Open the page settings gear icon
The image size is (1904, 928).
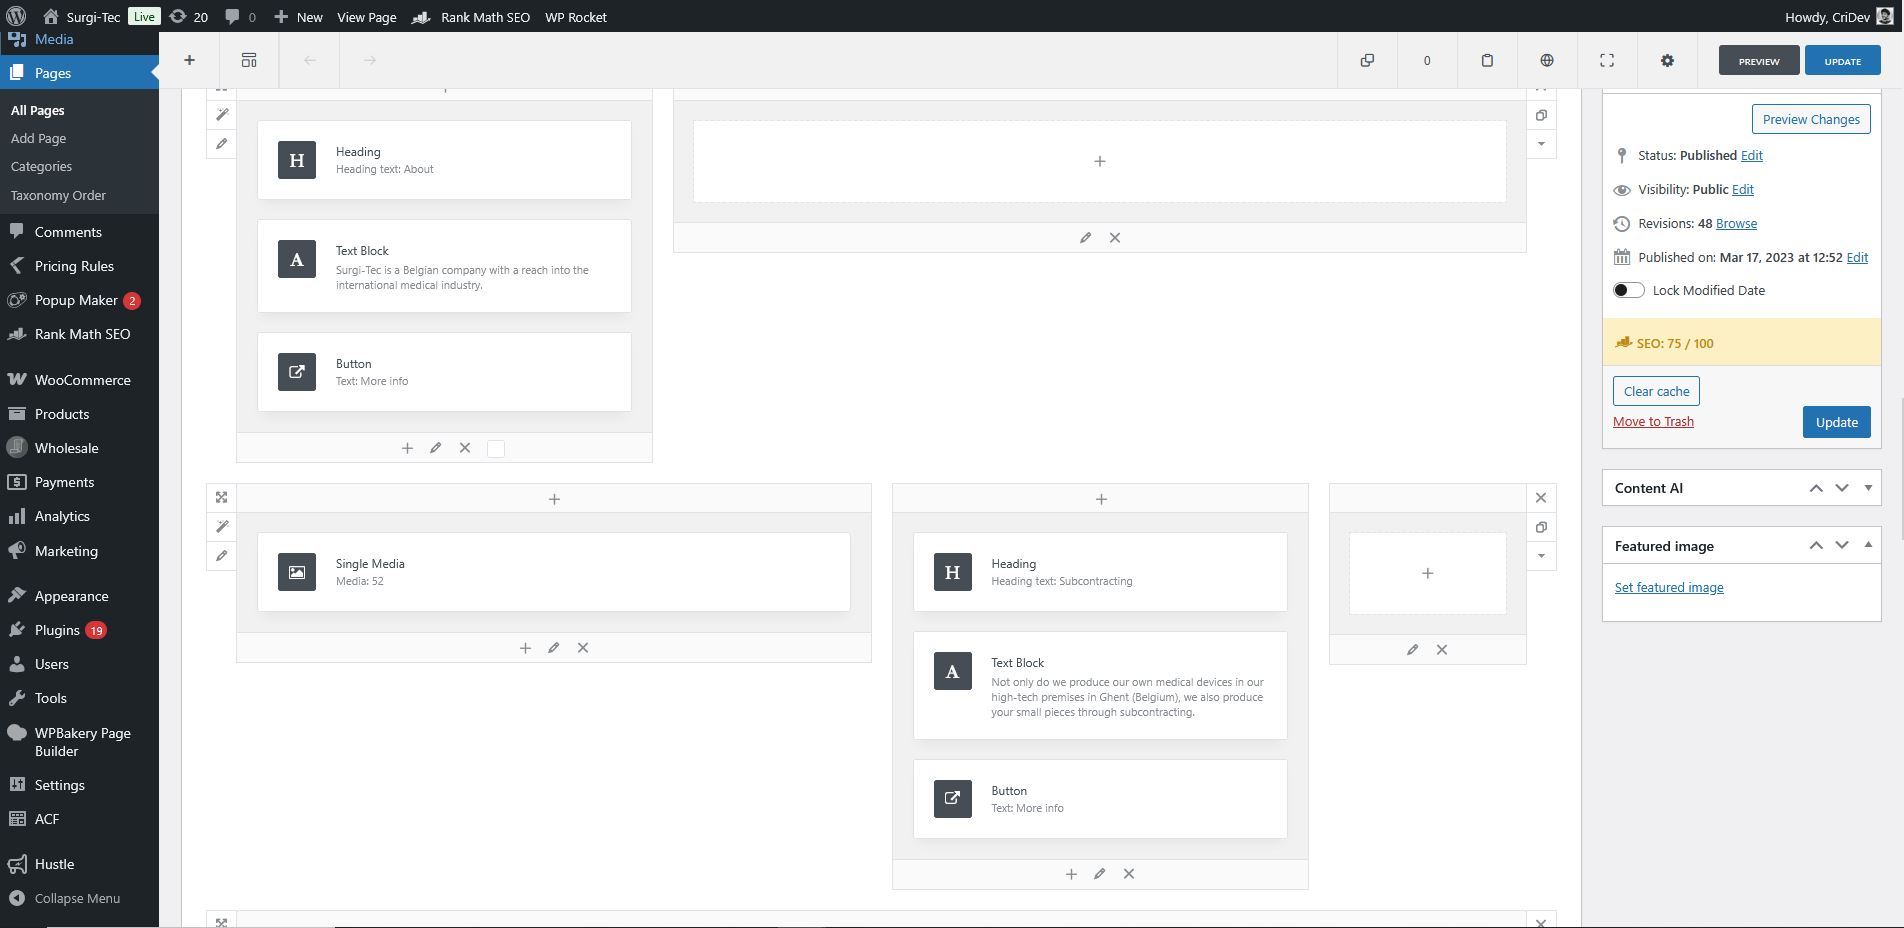tap(1667, 60)
